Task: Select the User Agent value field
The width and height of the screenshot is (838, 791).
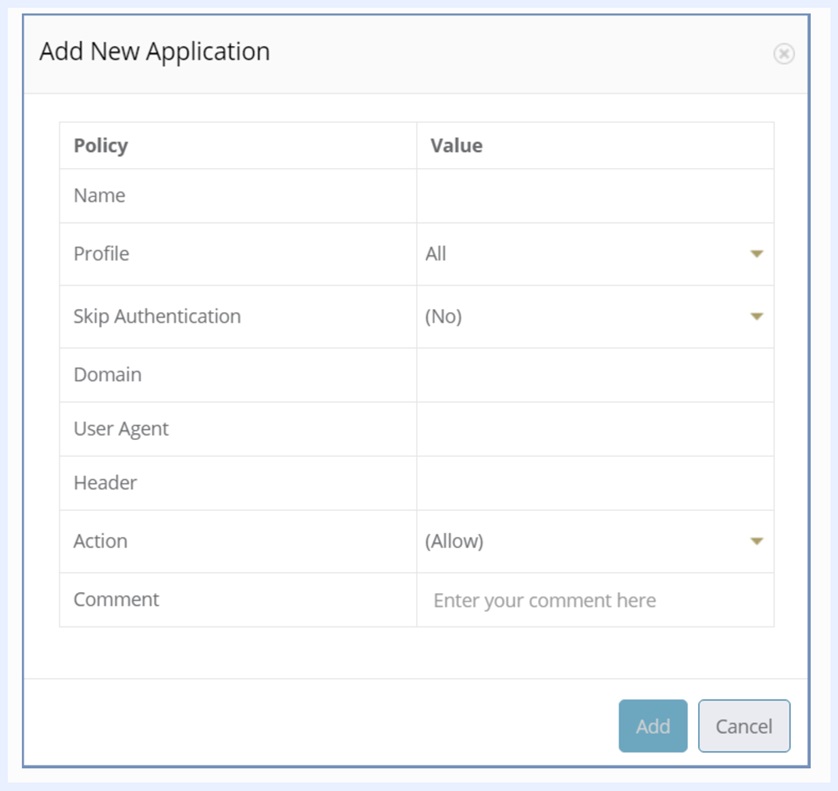Action: (594, 429)
